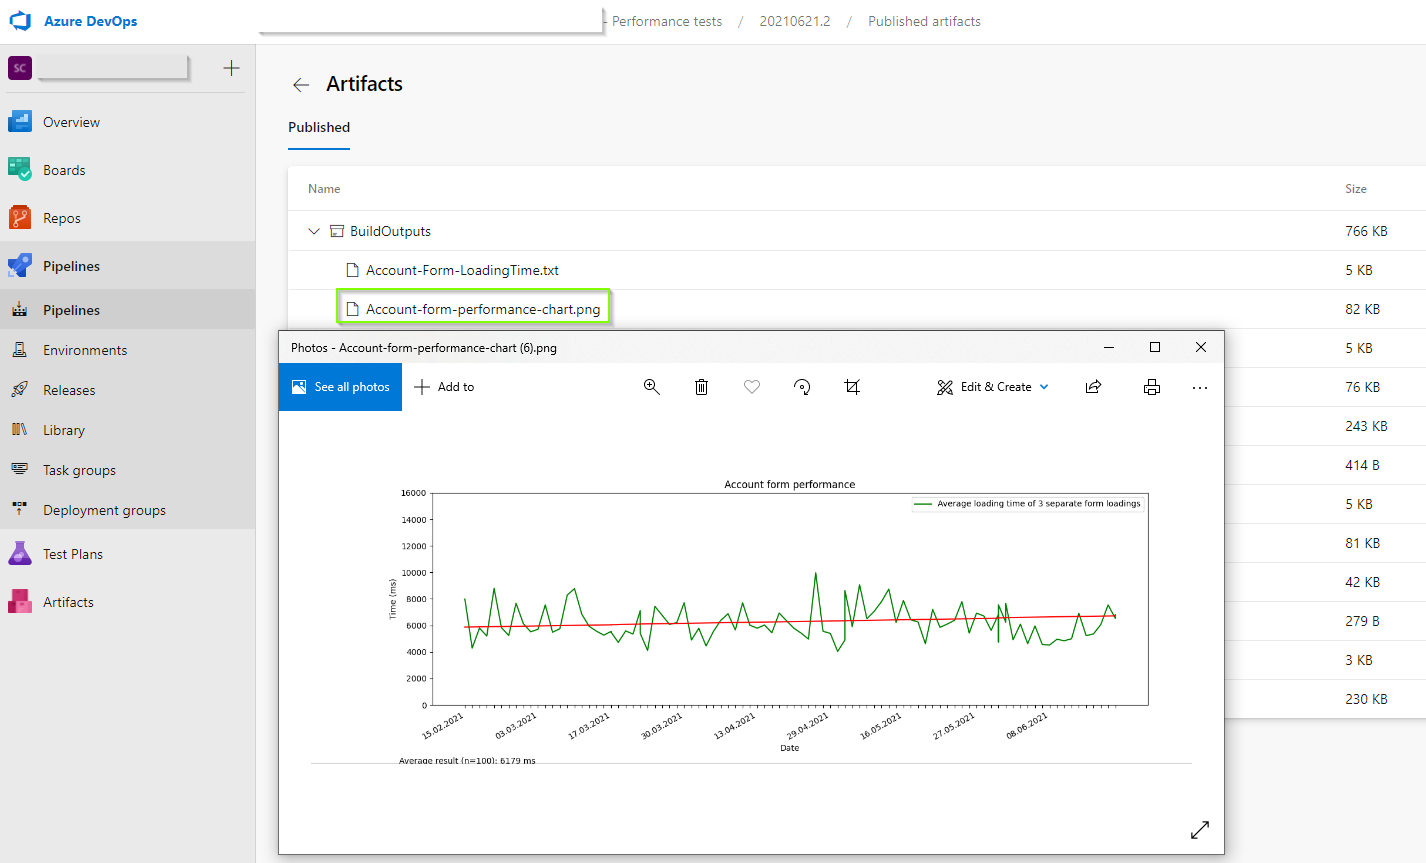
Task: Open the Artifacts section icon
Action: (22, 601)
